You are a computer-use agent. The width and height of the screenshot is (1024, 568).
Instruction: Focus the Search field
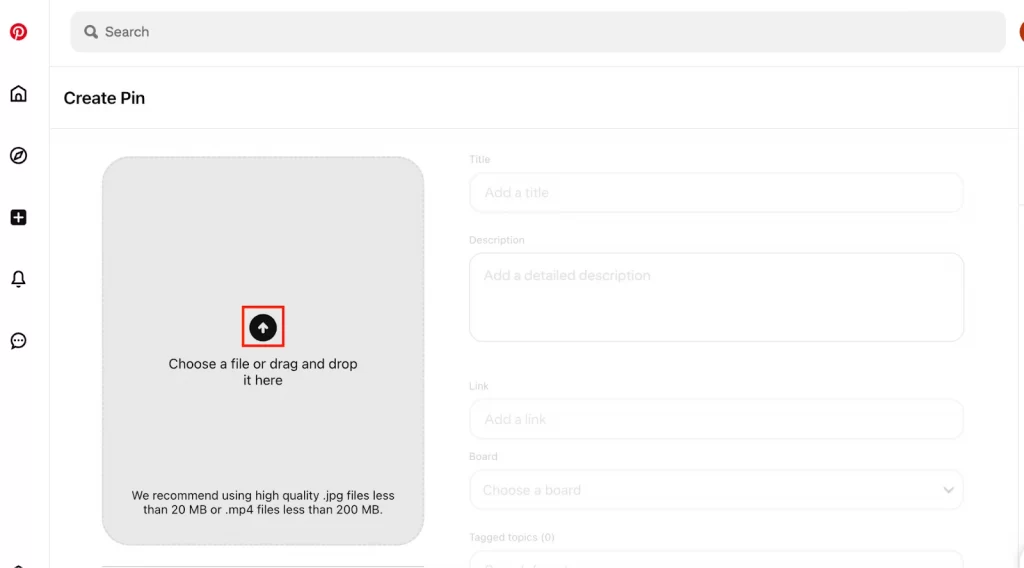point(537,31)
